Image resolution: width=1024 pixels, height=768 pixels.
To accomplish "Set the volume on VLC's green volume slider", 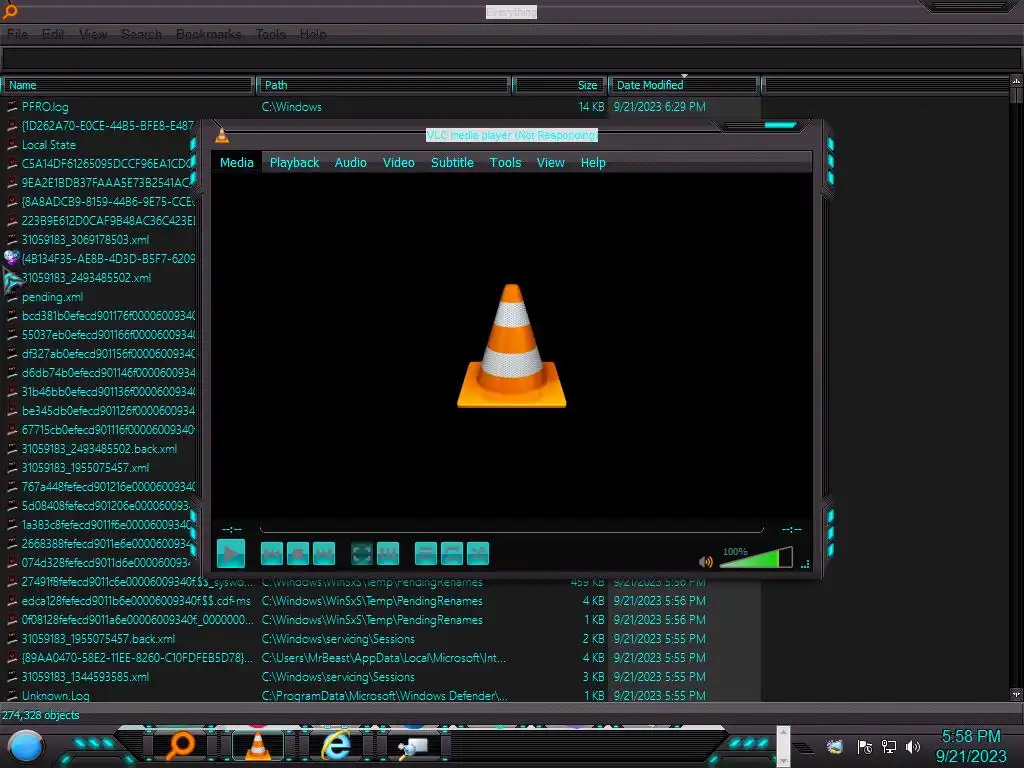I will pos(756,558).
